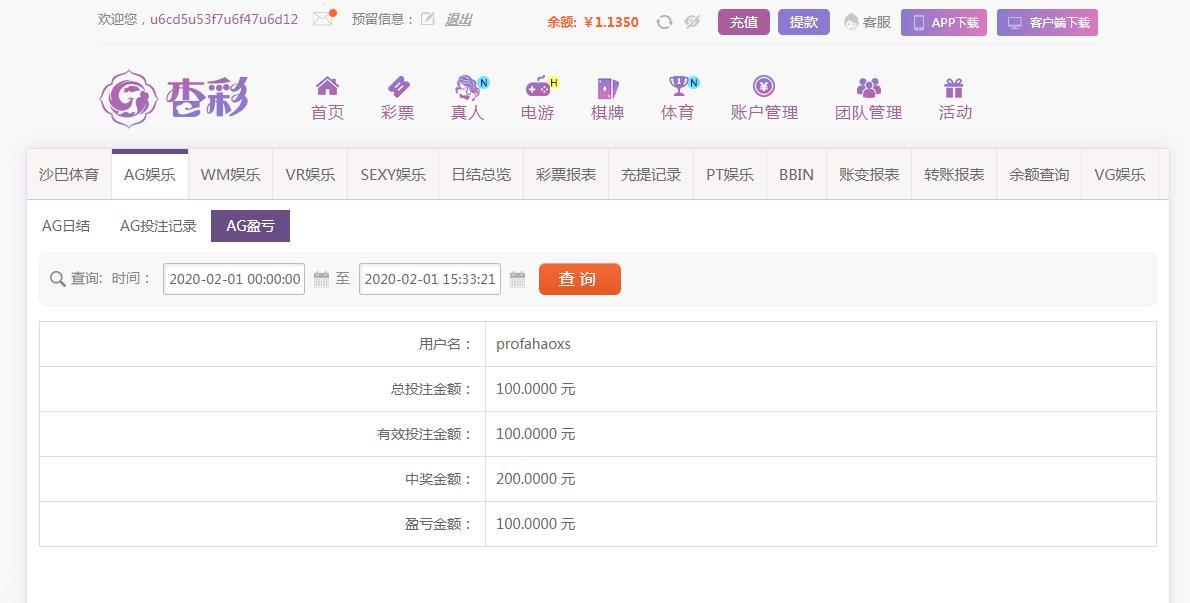The image size is (1190, 603).
Task: Click the 客户端下载 button
Action: [x=1047, y=23]
